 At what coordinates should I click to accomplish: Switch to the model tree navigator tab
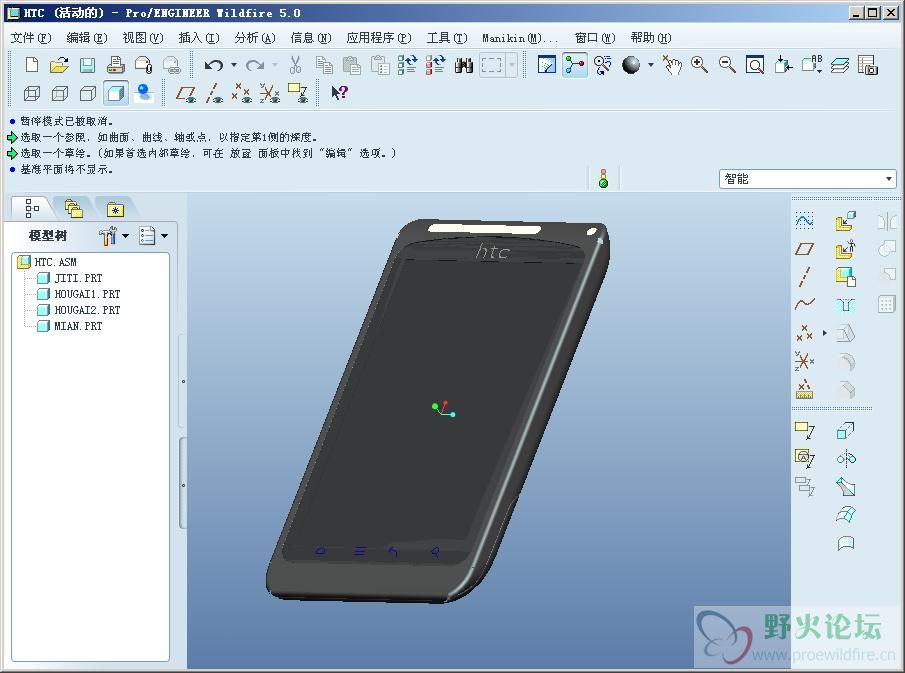[32, 208]
